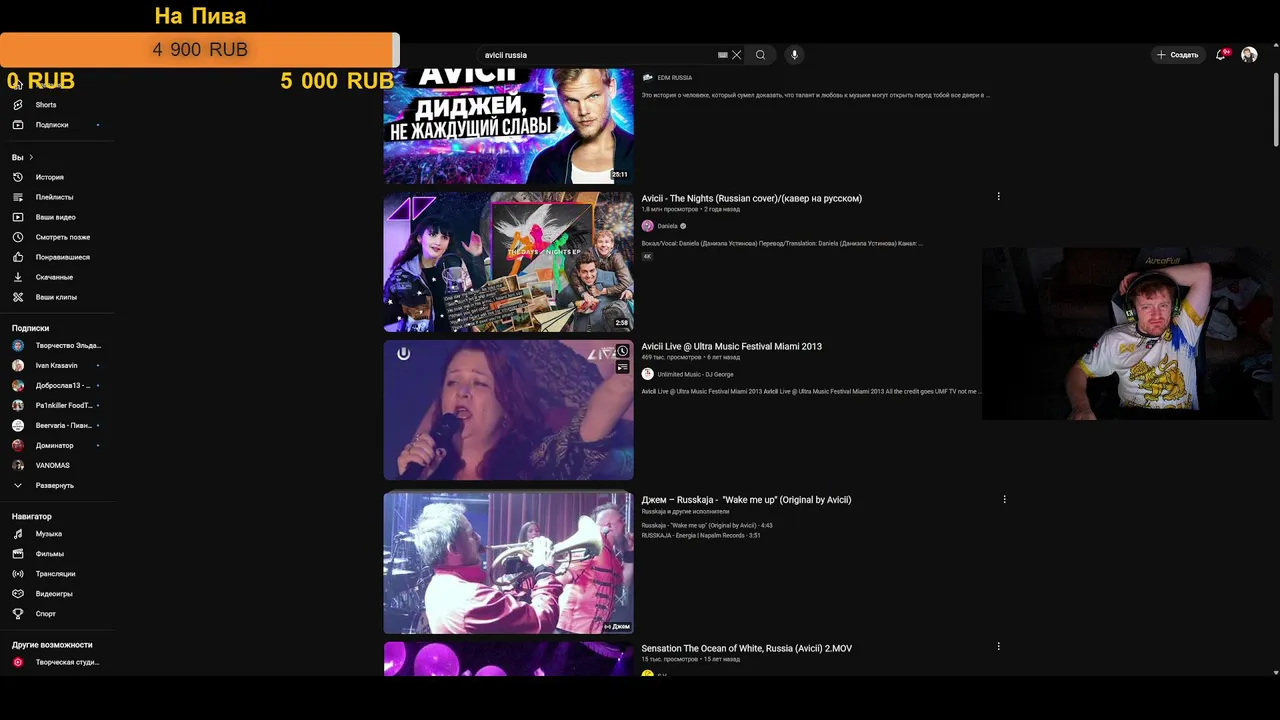
Task: Start voice search with microphone icon
Action: [794, 55]
